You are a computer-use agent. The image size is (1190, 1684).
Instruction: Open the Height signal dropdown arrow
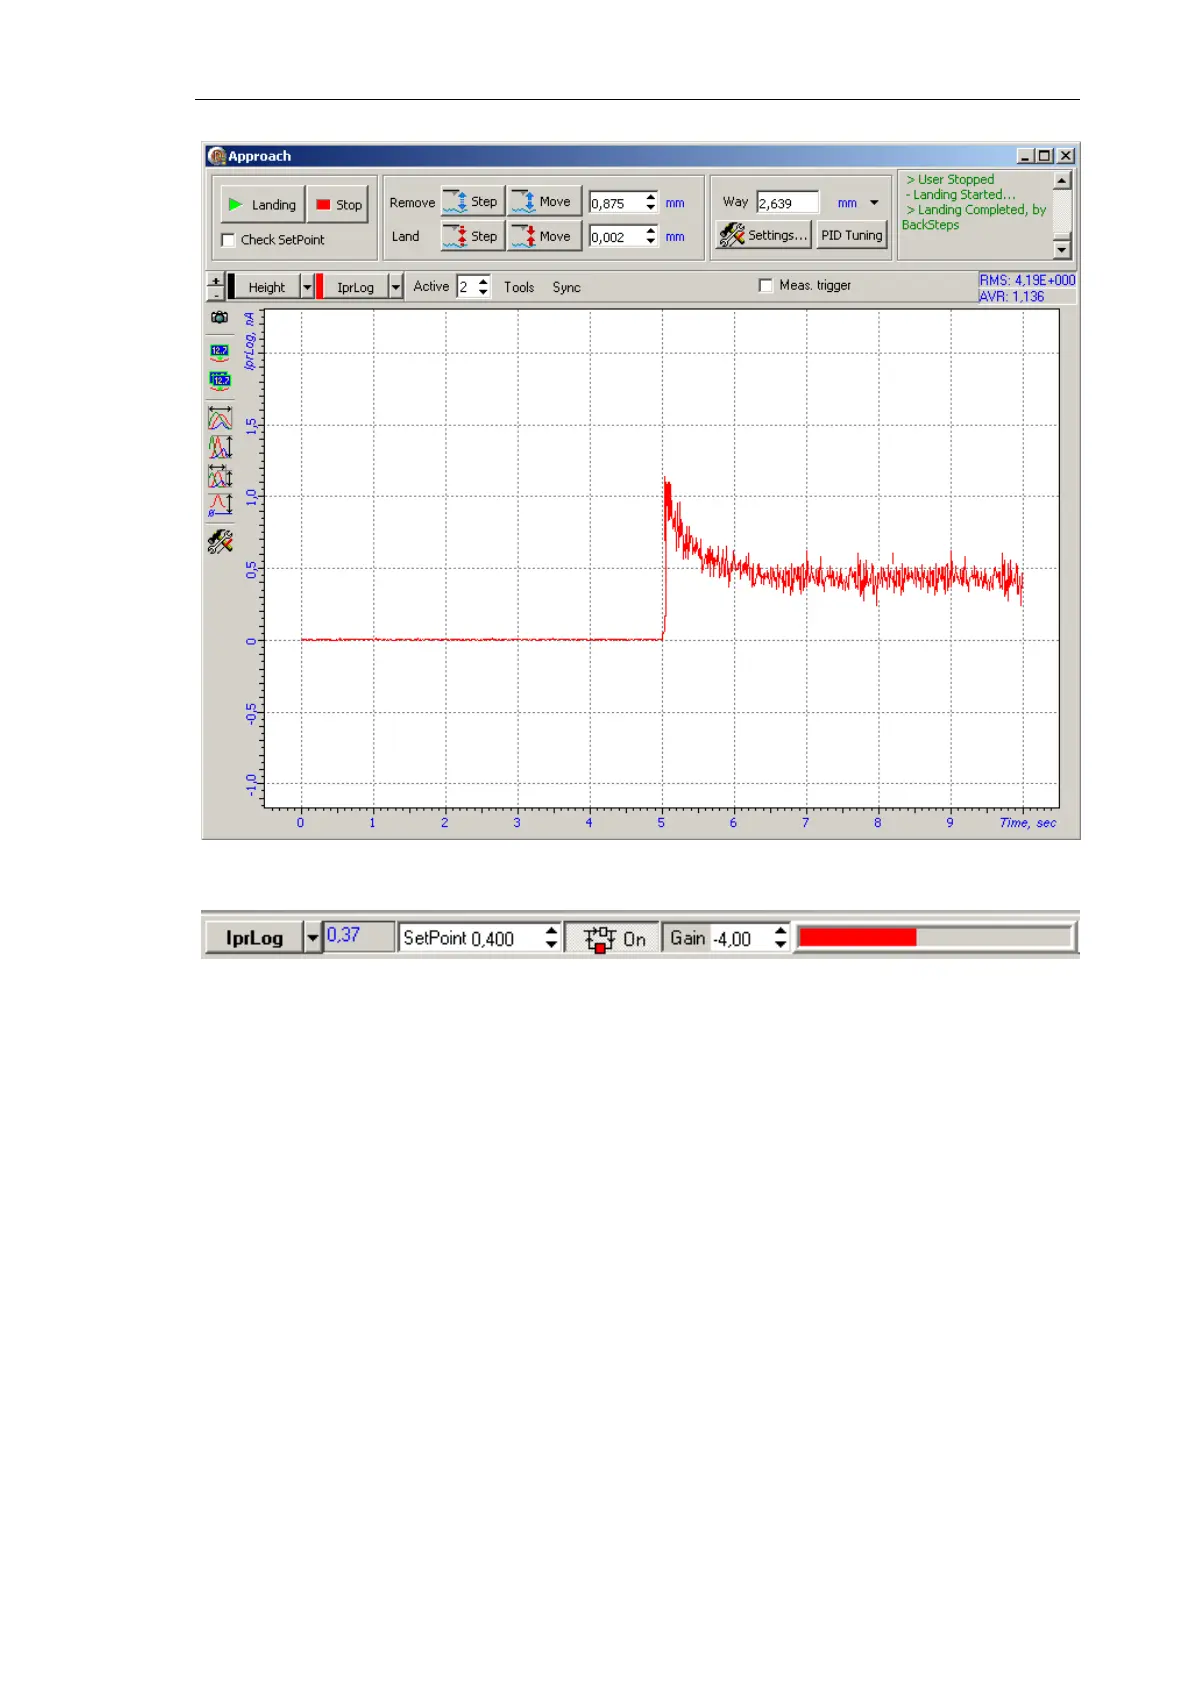[307, 287]
